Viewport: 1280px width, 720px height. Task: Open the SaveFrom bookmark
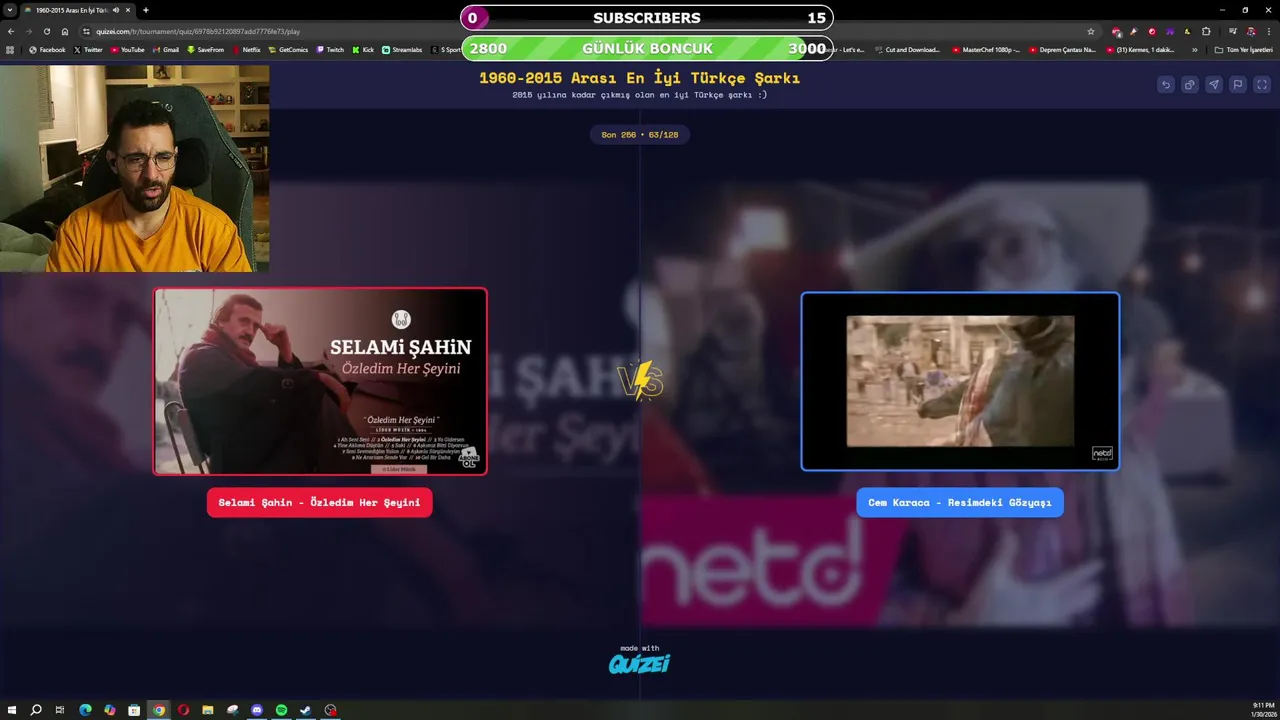(x=206, y=49)
